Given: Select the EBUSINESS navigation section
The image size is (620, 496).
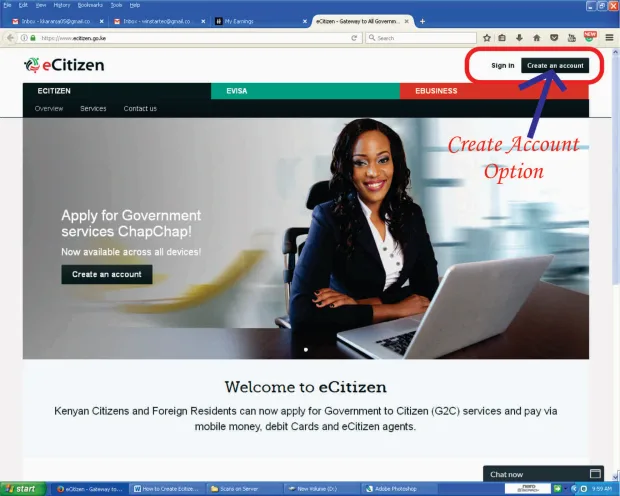Looking at the screenshot, I should (x=494, y=91).
